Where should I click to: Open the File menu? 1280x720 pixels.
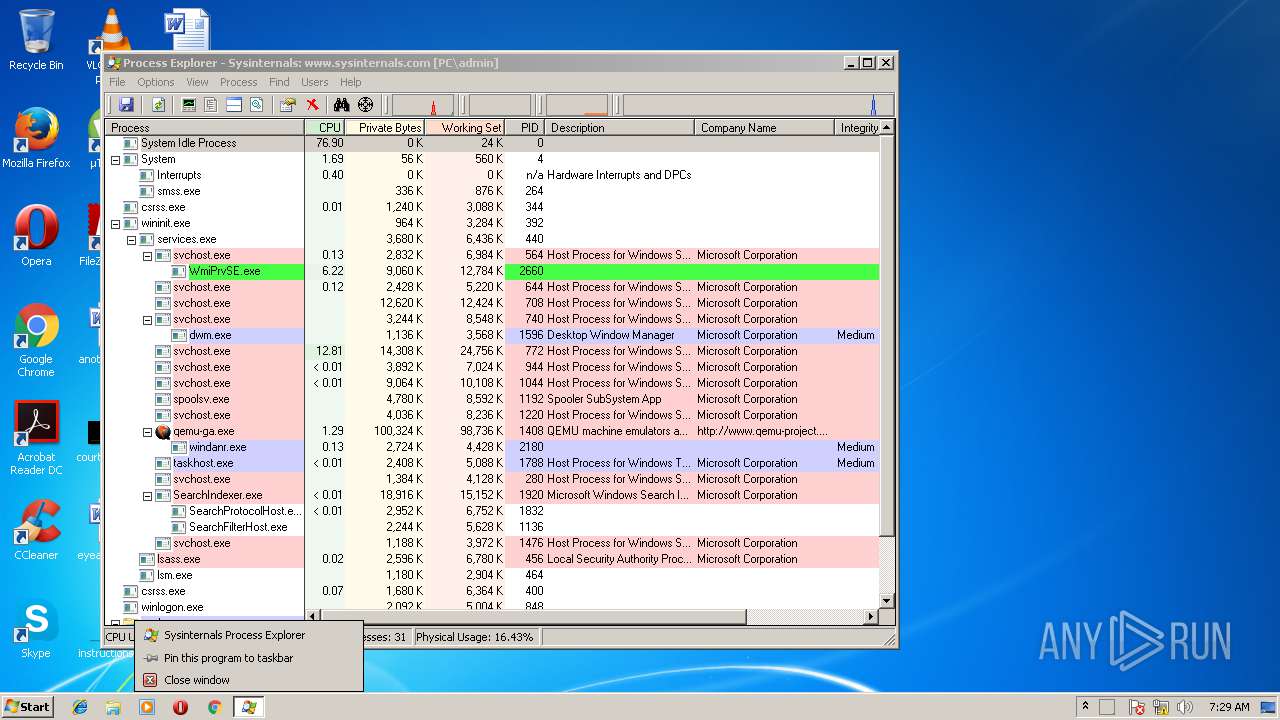point(117,82)
